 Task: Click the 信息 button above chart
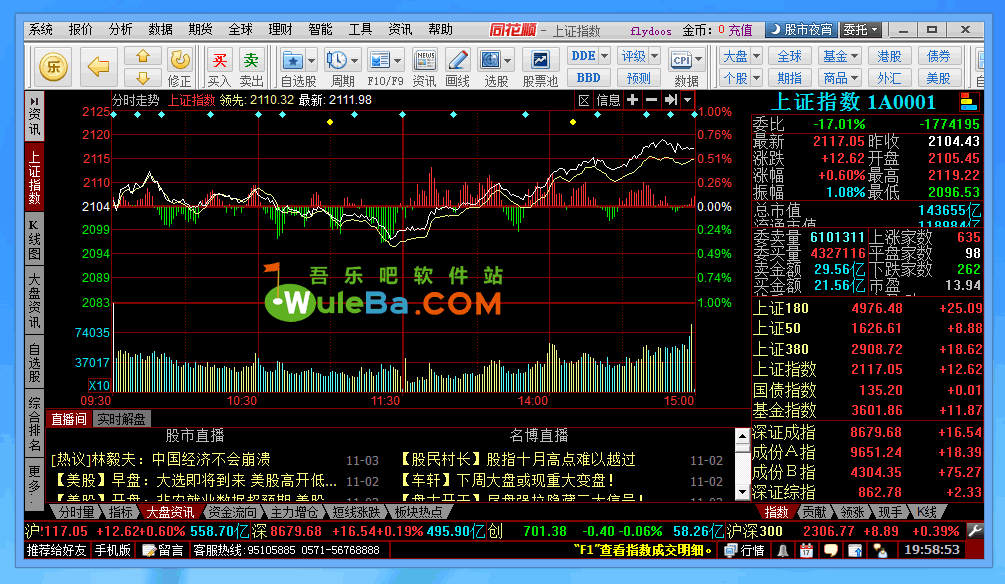coord(608,100)
